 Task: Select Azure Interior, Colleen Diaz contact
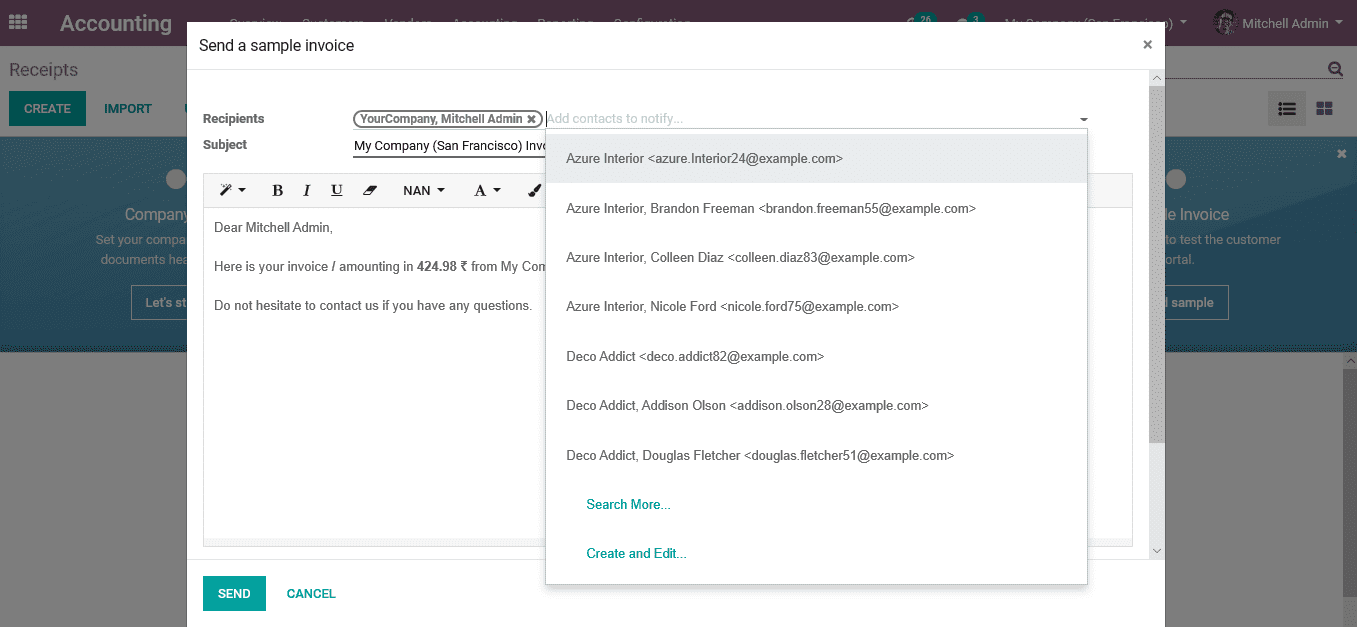point(816,257)
